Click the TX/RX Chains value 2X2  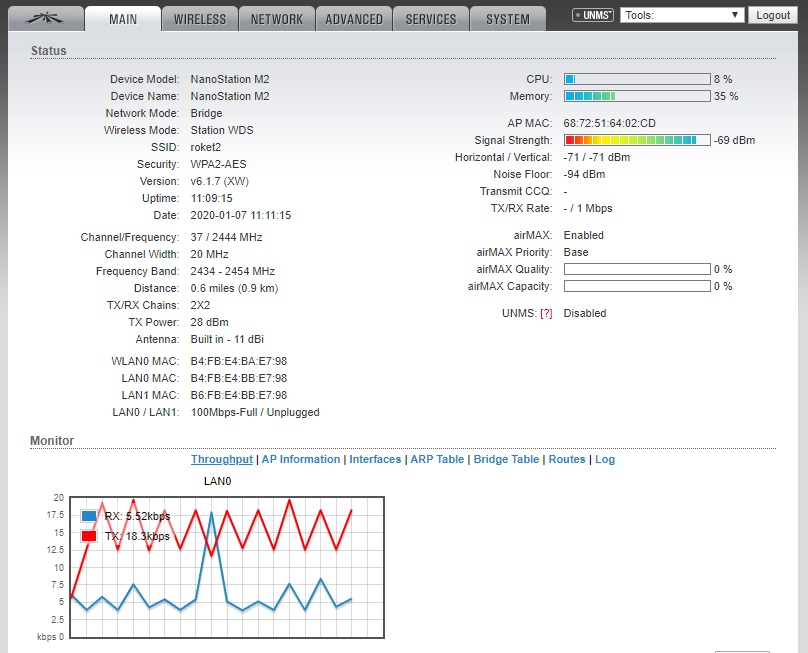pos(200,305)
